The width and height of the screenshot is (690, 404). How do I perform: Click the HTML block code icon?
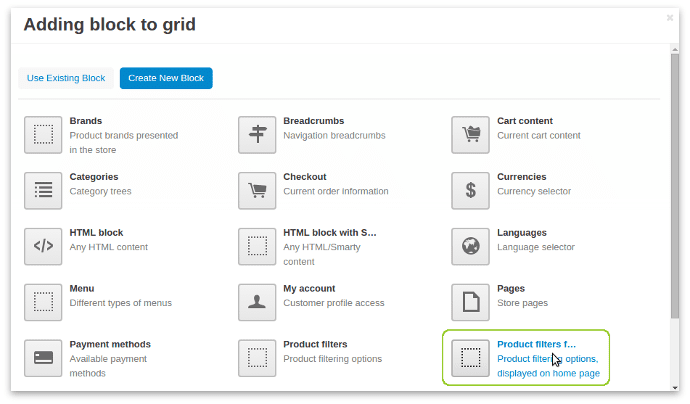coord(43,246)
